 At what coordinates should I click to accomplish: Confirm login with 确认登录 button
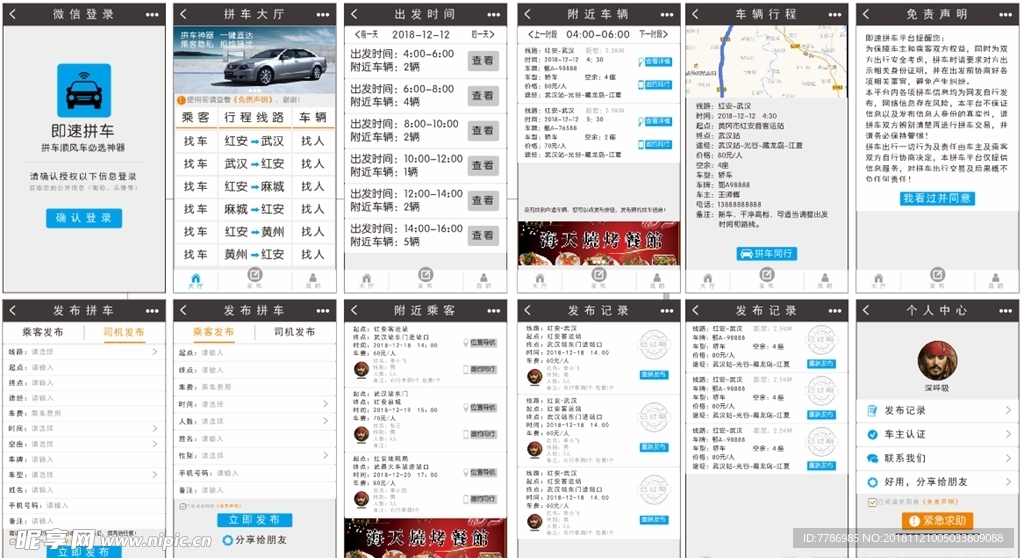pyautogui.click(x=84, y=218)
